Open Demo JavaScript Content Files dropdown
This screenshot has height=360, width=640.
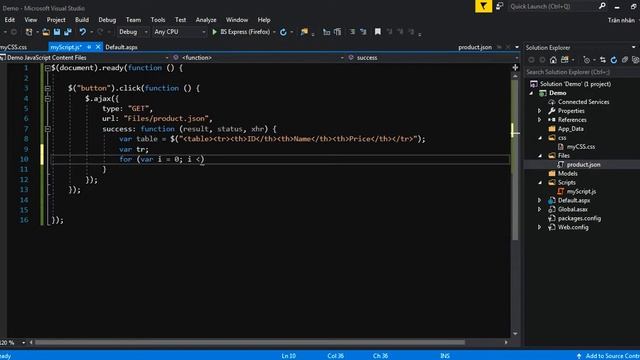(167, 58)
